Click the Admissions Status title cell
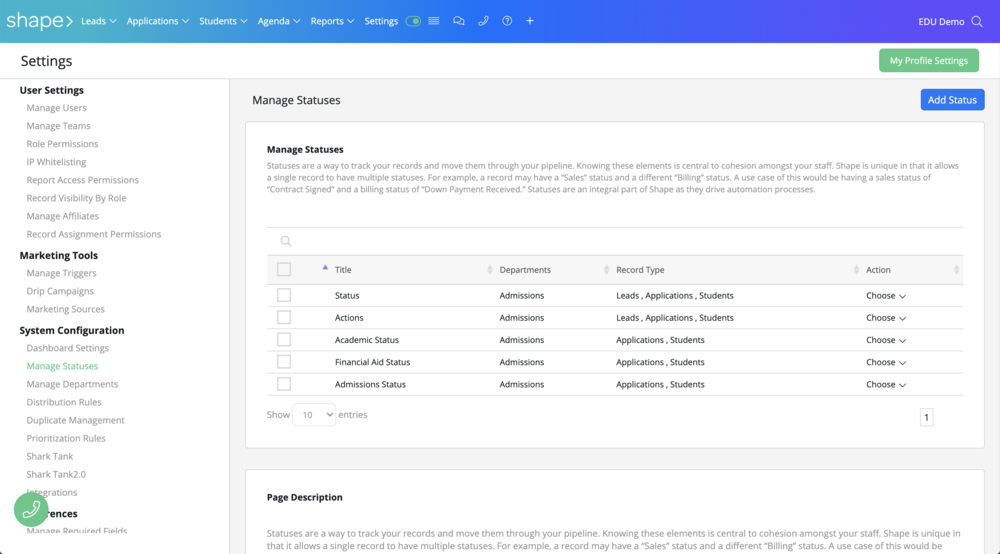 370,384
